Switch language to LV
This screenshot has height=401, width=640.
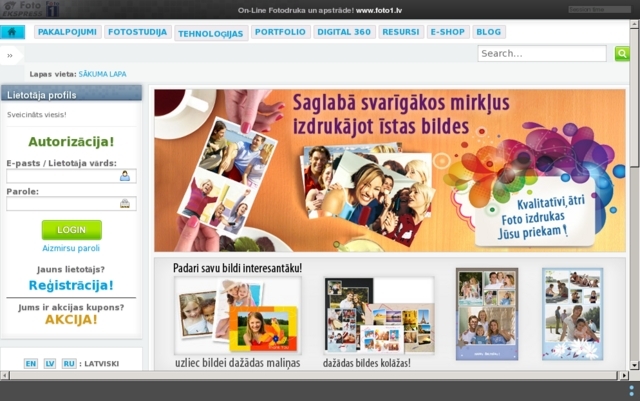click(50, 363)
